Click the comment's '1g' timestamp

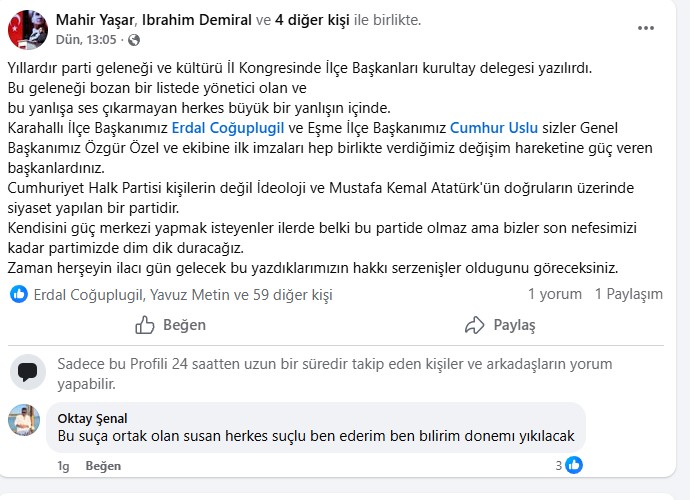pyautogui.click(x=63, y=466)
